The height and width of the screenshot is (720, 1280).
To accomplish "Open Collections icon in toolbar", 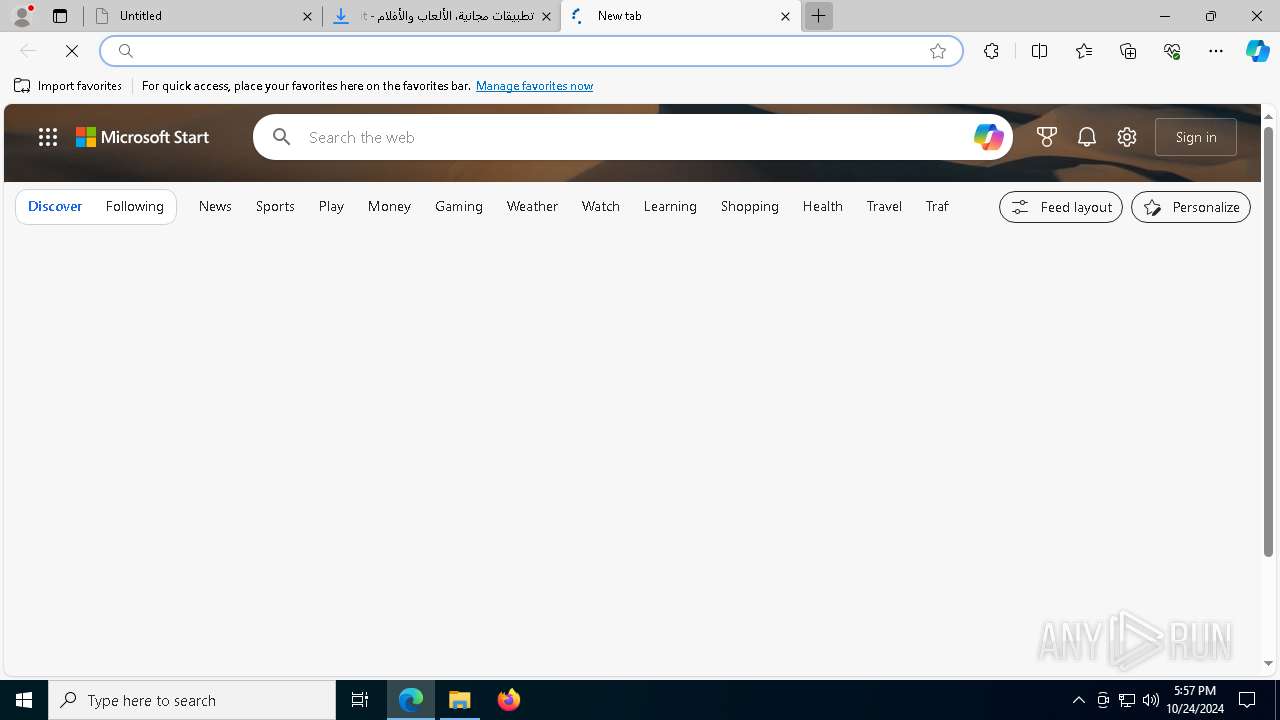I will [1128, 51].
